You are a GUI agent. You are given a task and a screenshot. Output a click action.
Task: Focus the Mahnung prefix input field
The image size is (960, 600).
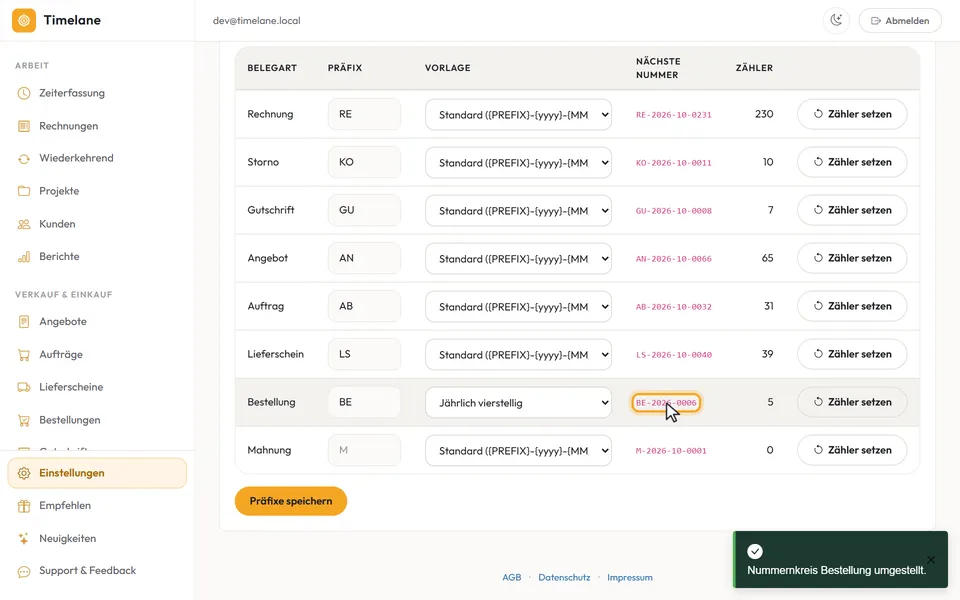tap(364, 450)
